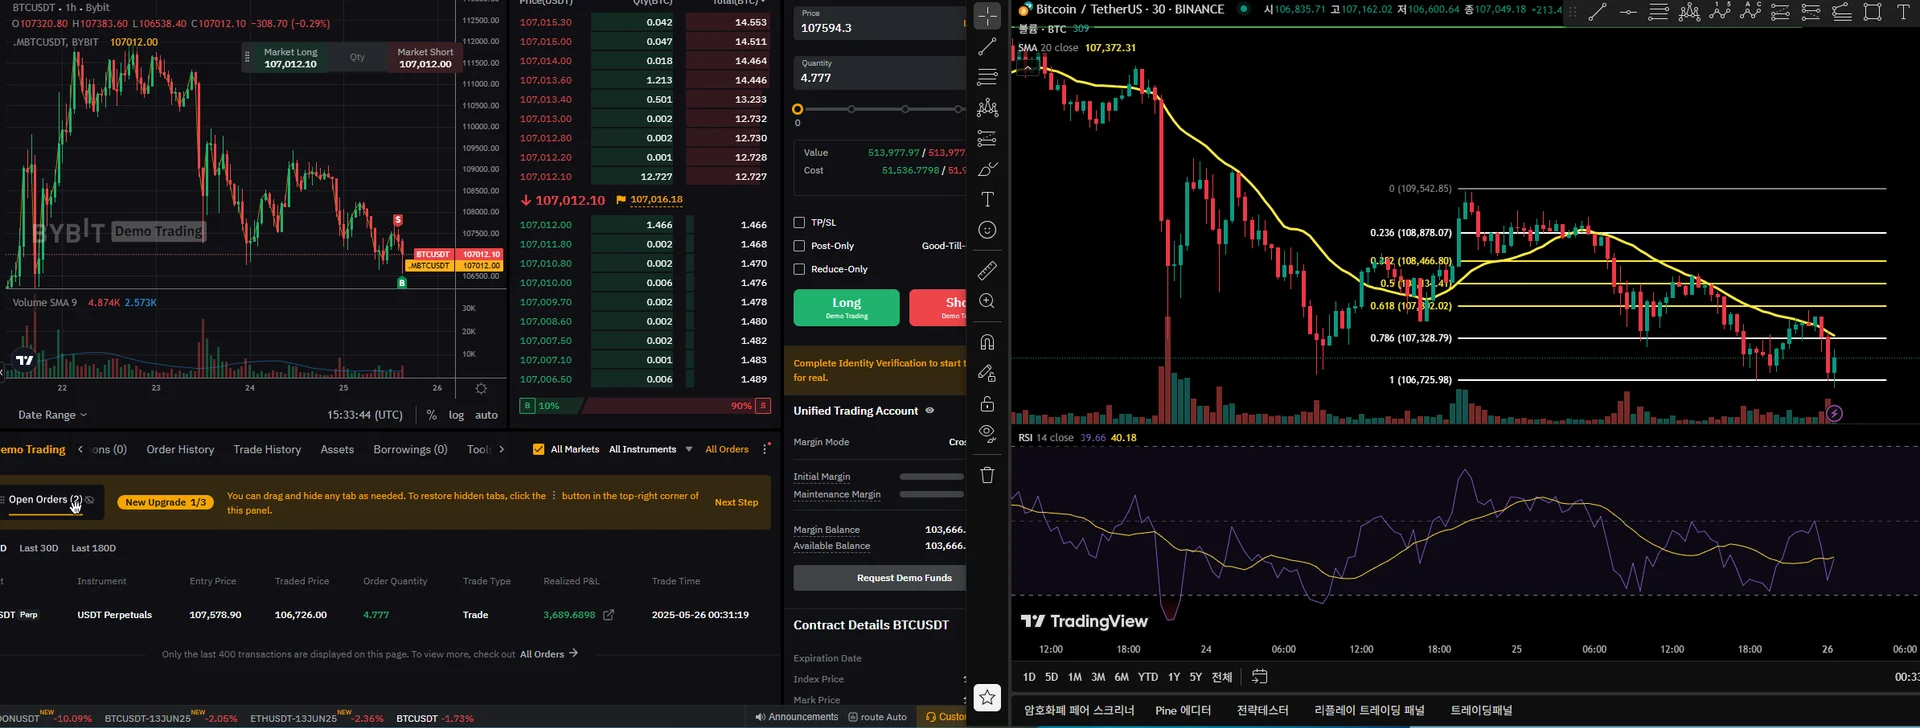
Task: Open the emoji icons tool
Action: (x=987, y=230)
